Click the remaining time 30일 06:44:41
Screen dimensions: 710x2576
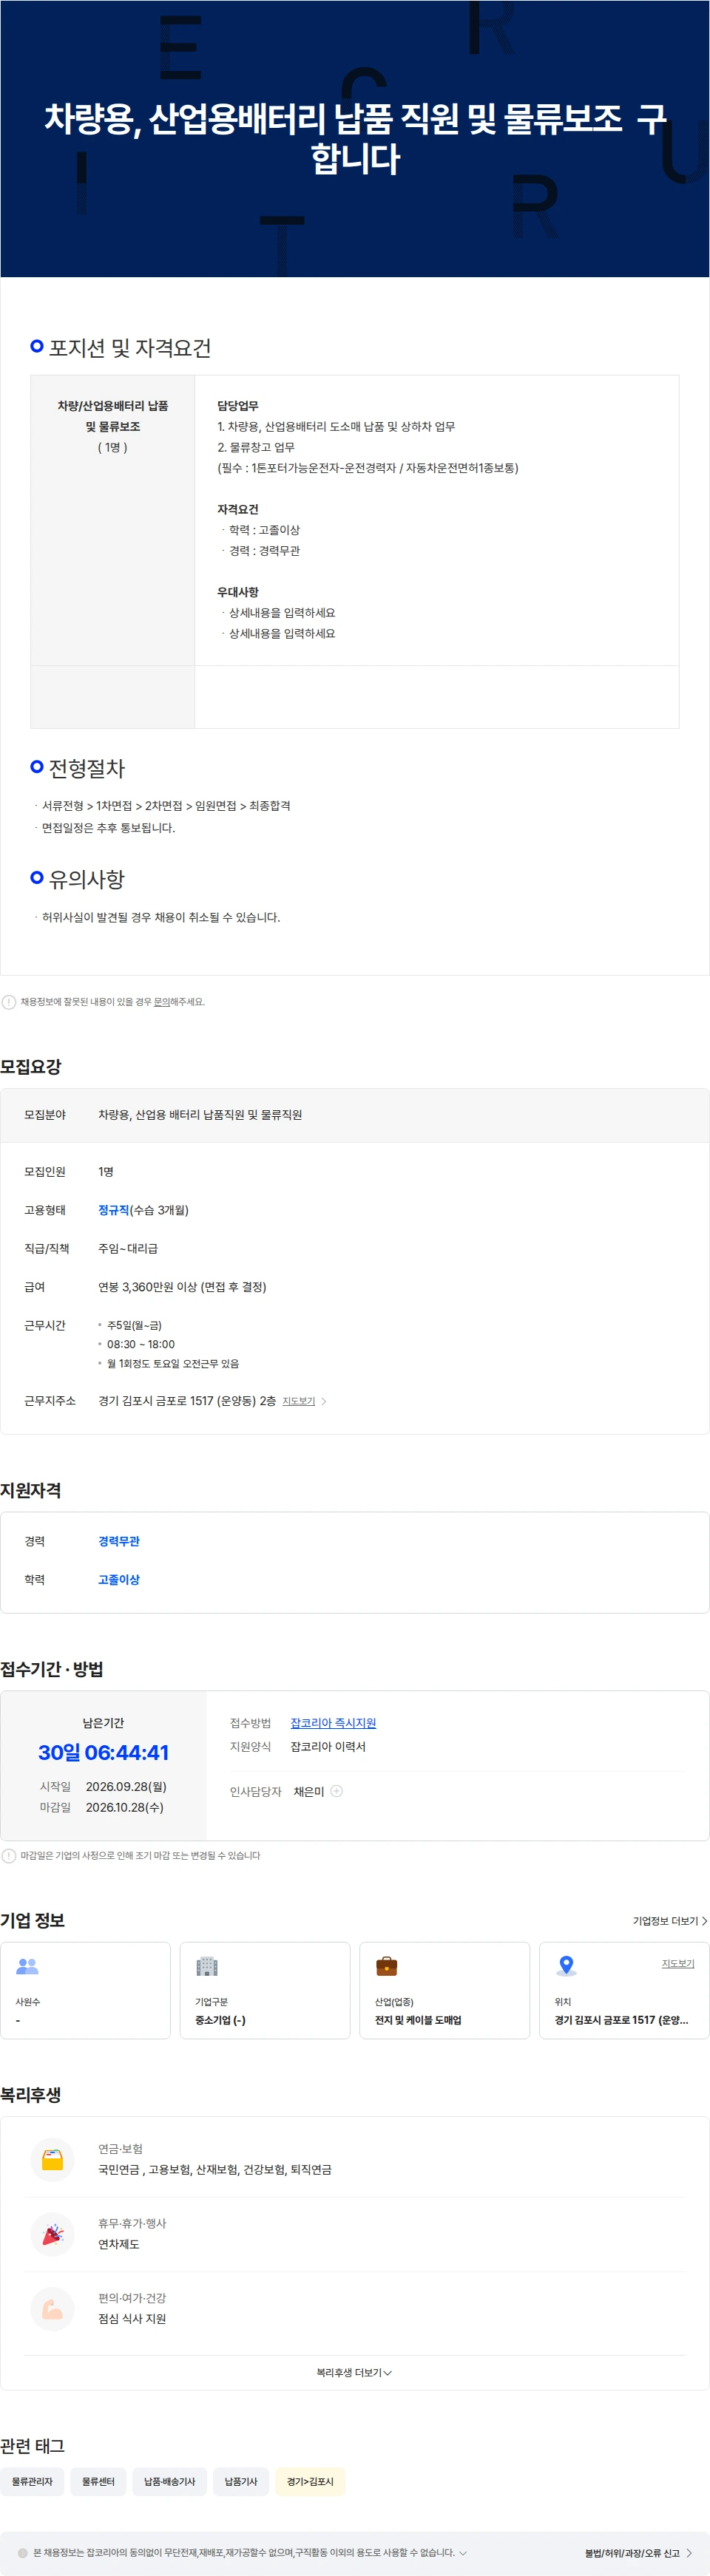pos(103,1752)
